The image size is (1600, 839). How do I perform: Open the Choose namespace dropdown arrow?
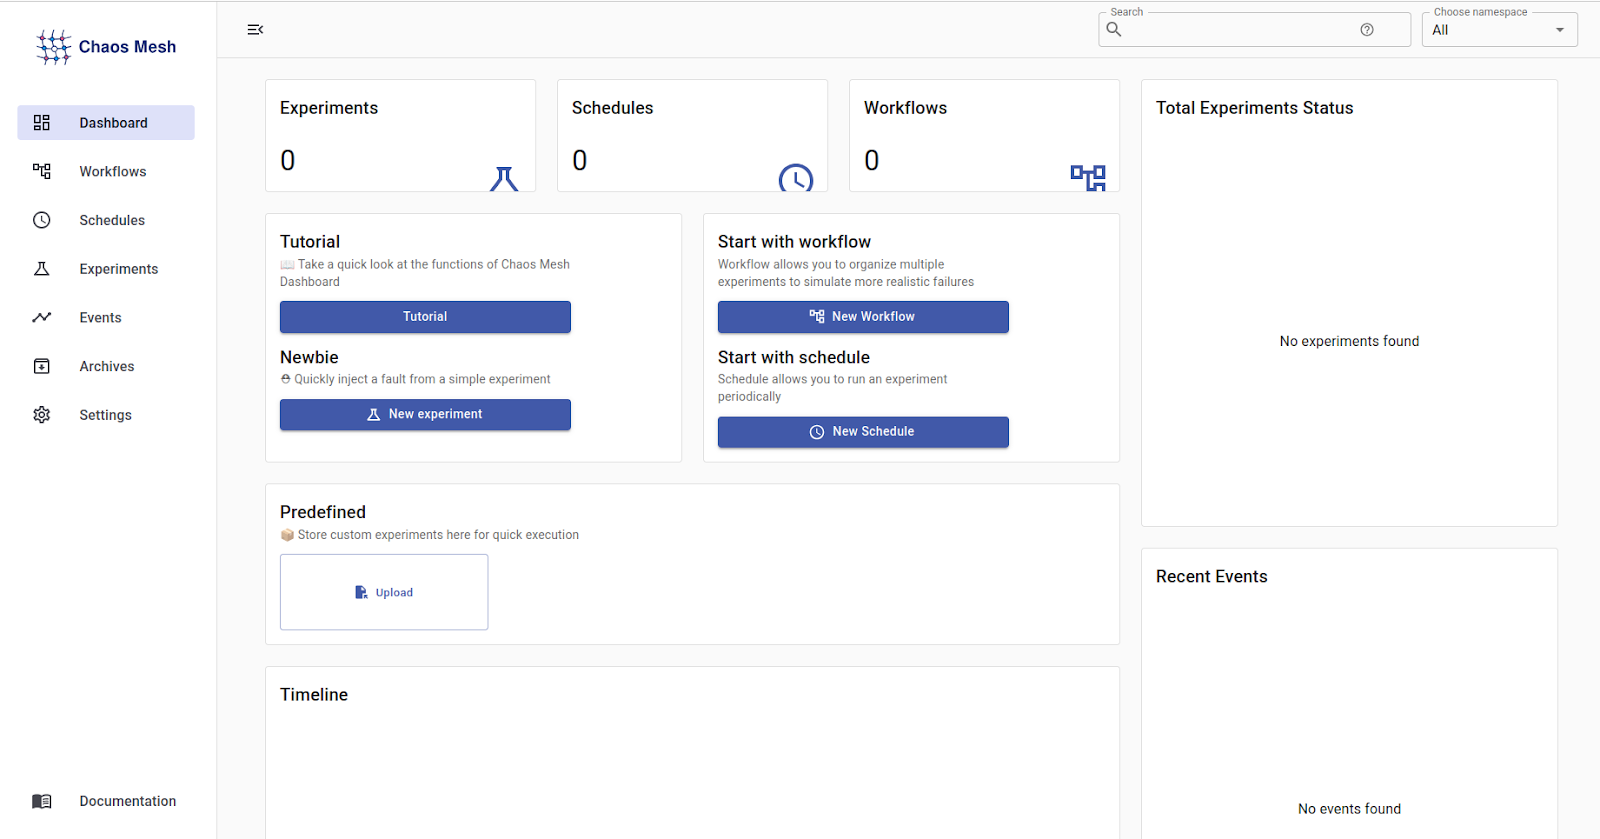click(x=1560, y=30)
